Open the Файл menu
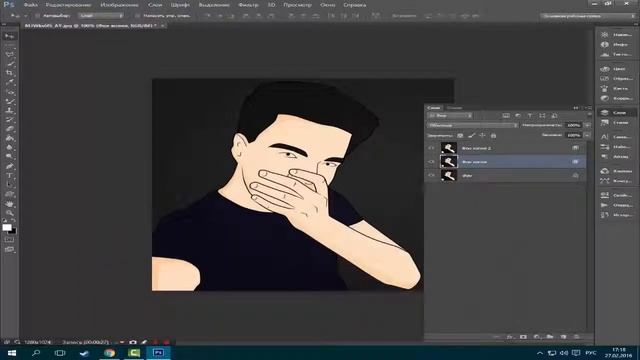The image size is (640, 360). (31, 5)
